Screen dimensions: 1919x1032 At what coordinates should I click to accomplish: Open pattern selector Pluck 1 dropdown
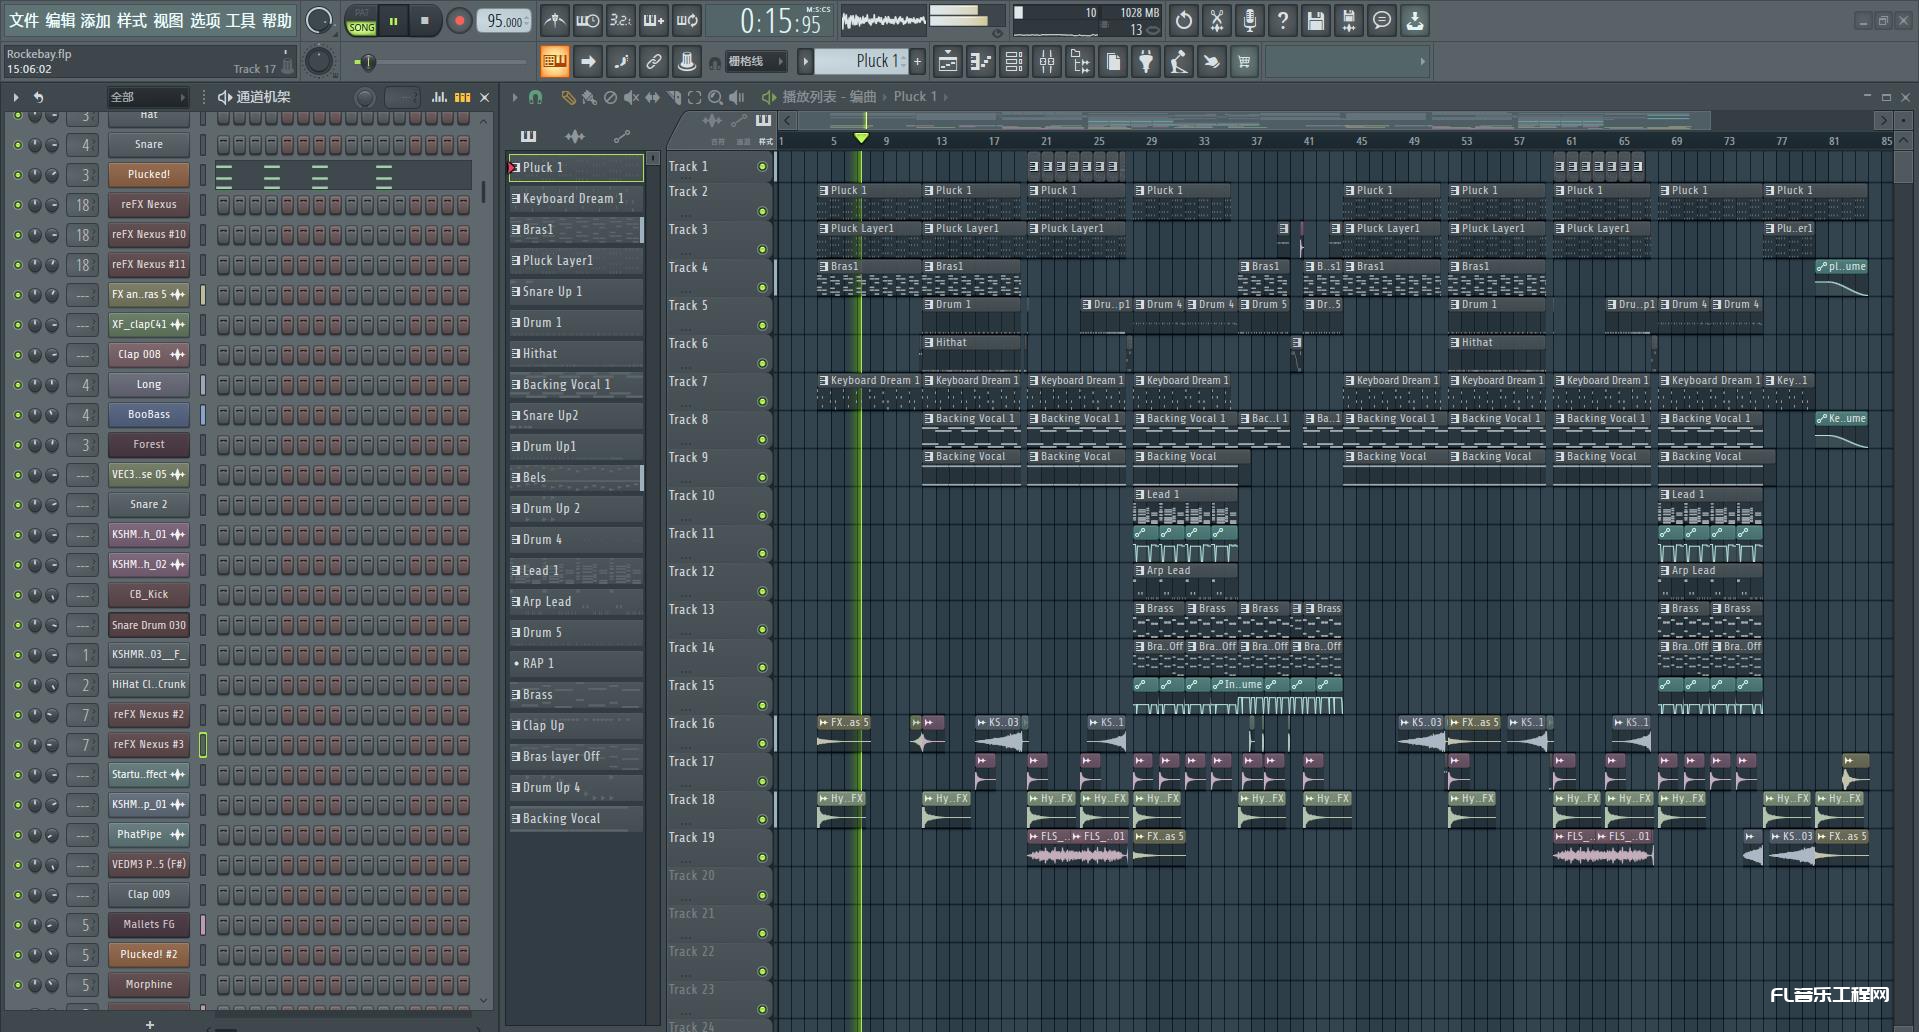860,62
